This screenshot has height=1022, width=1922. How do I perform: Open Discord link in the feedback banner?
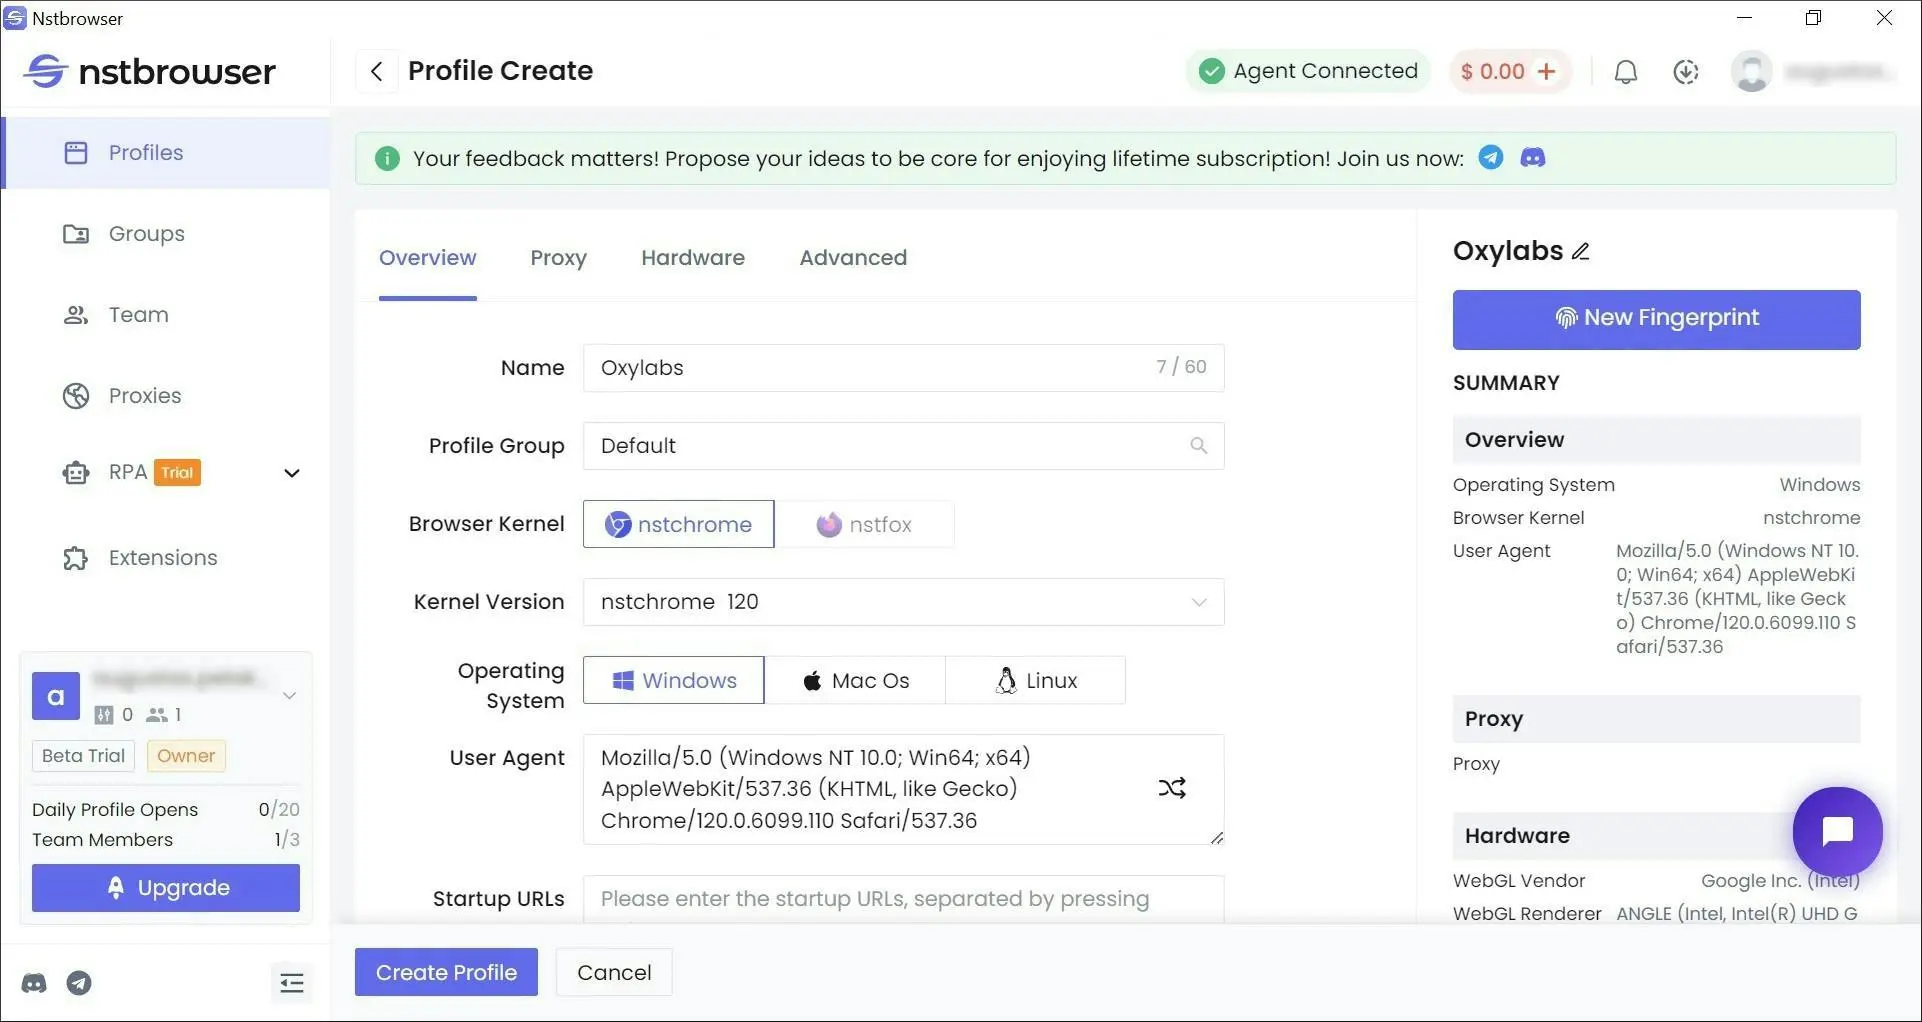pyautogui.click(x=1532, y=158)
